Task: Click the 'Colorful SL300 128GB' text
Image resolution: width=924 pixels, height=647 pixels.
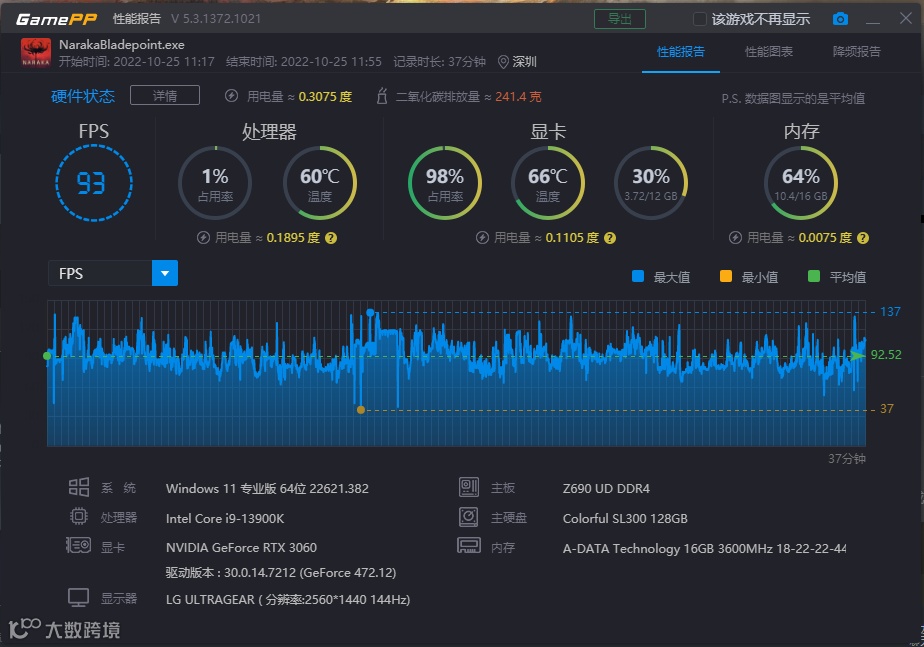Action: pyautogui.click(x=625, y=519)
